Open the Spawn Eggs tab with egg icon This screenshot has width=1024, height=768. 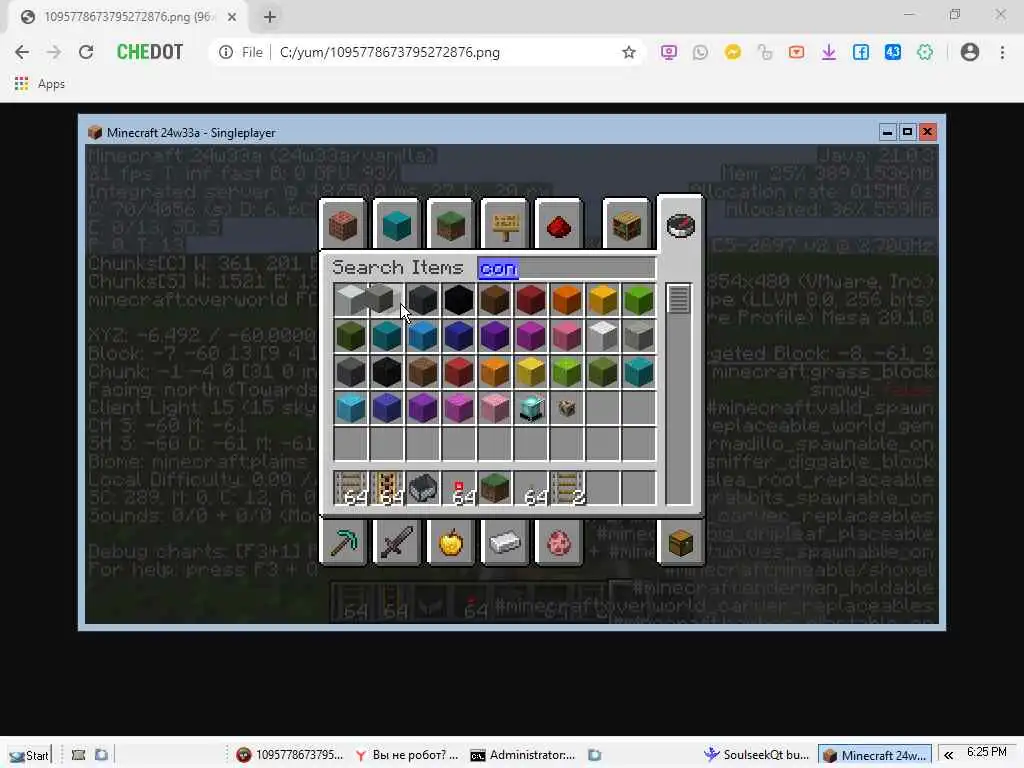pos(558,541)
